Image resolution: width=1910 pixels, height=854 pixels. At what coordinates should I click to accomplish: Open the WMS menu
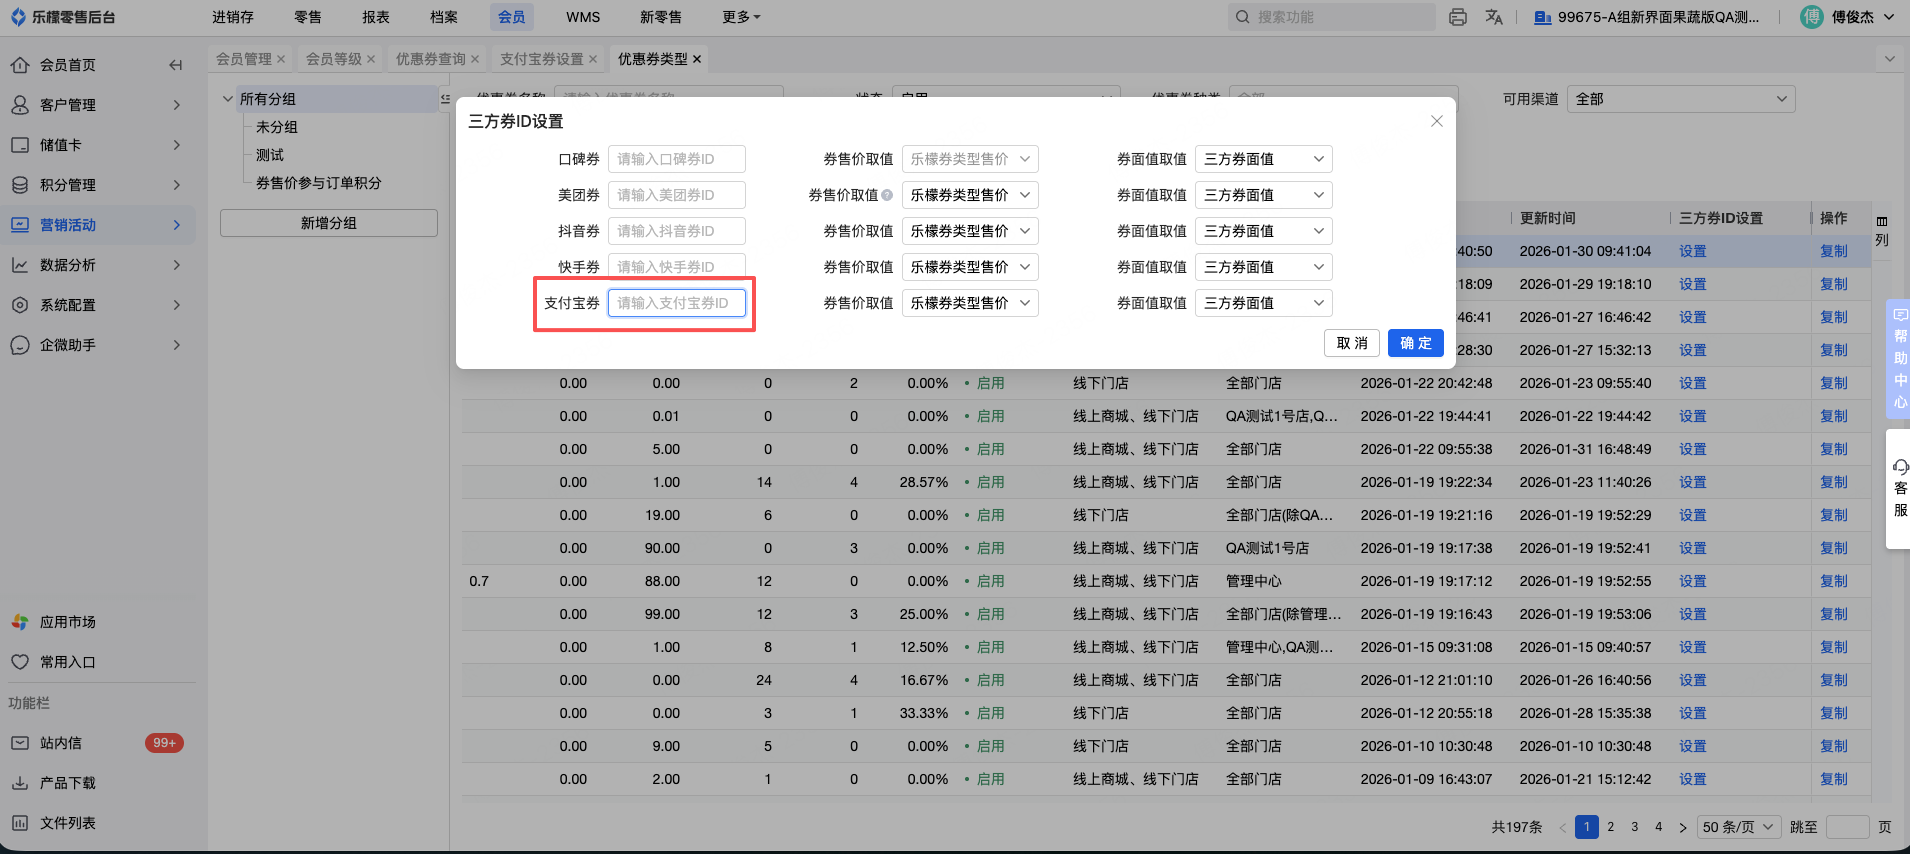click(583, 17)
